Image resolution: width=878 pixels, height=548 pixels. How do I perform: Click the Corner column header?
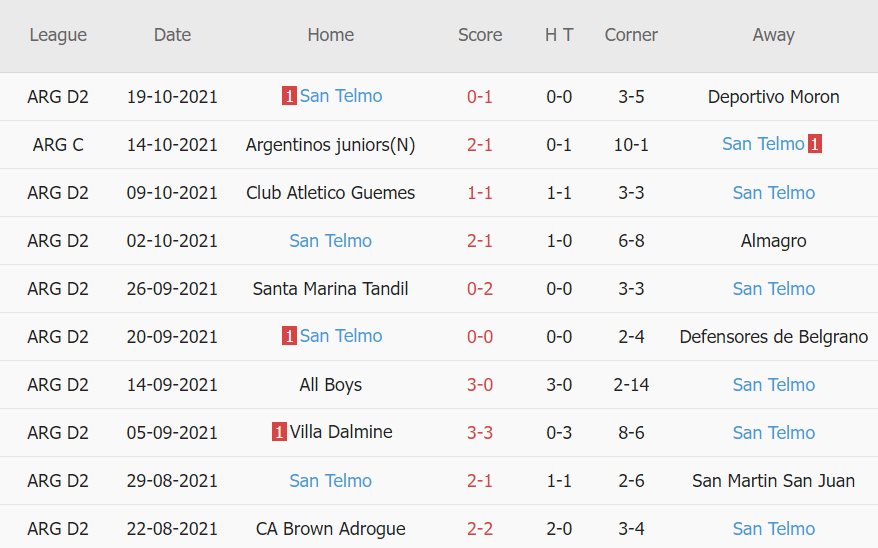click(631, 35)
